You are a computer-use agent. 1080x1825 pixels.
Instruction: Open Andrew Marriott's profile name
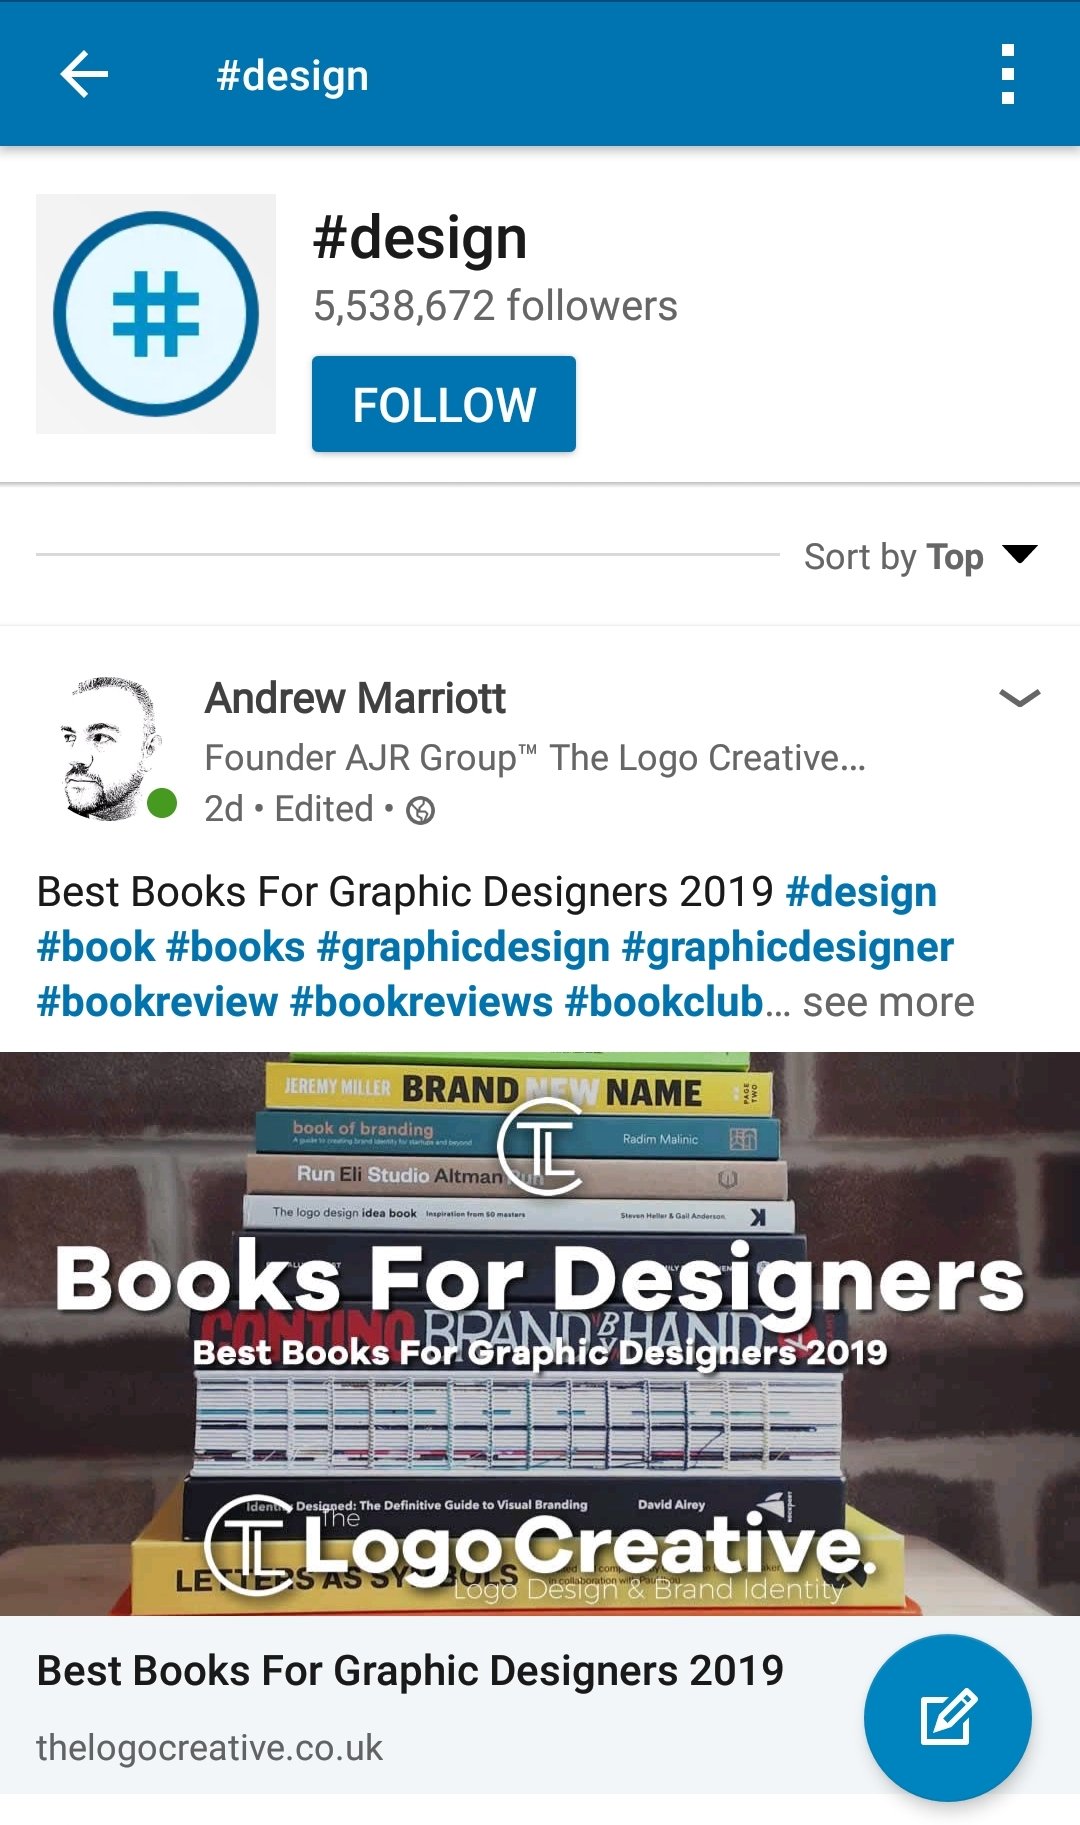[355, 698]
